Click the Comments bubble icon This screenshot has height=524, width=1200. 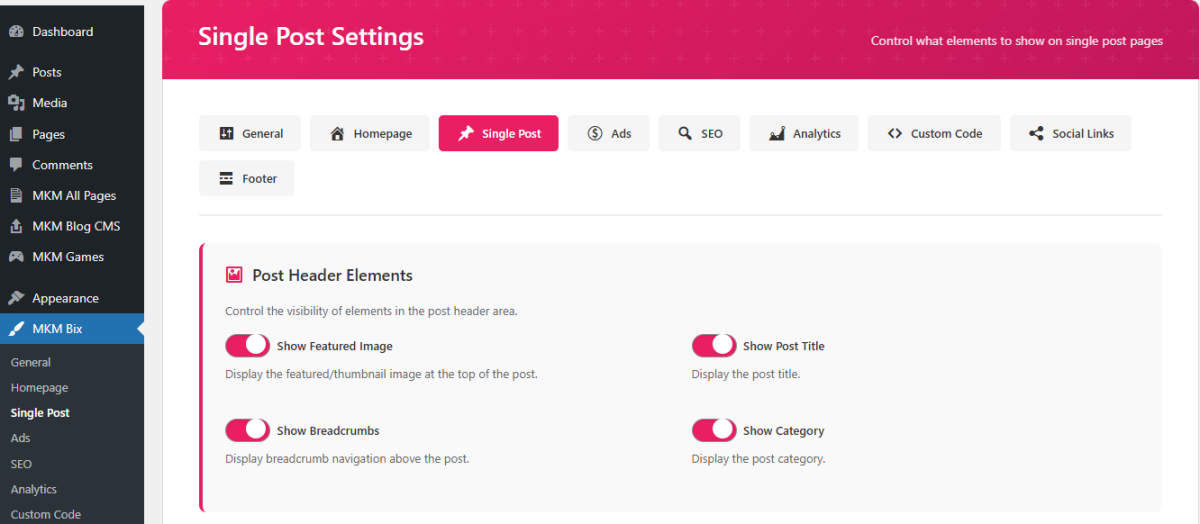(16, 165)
